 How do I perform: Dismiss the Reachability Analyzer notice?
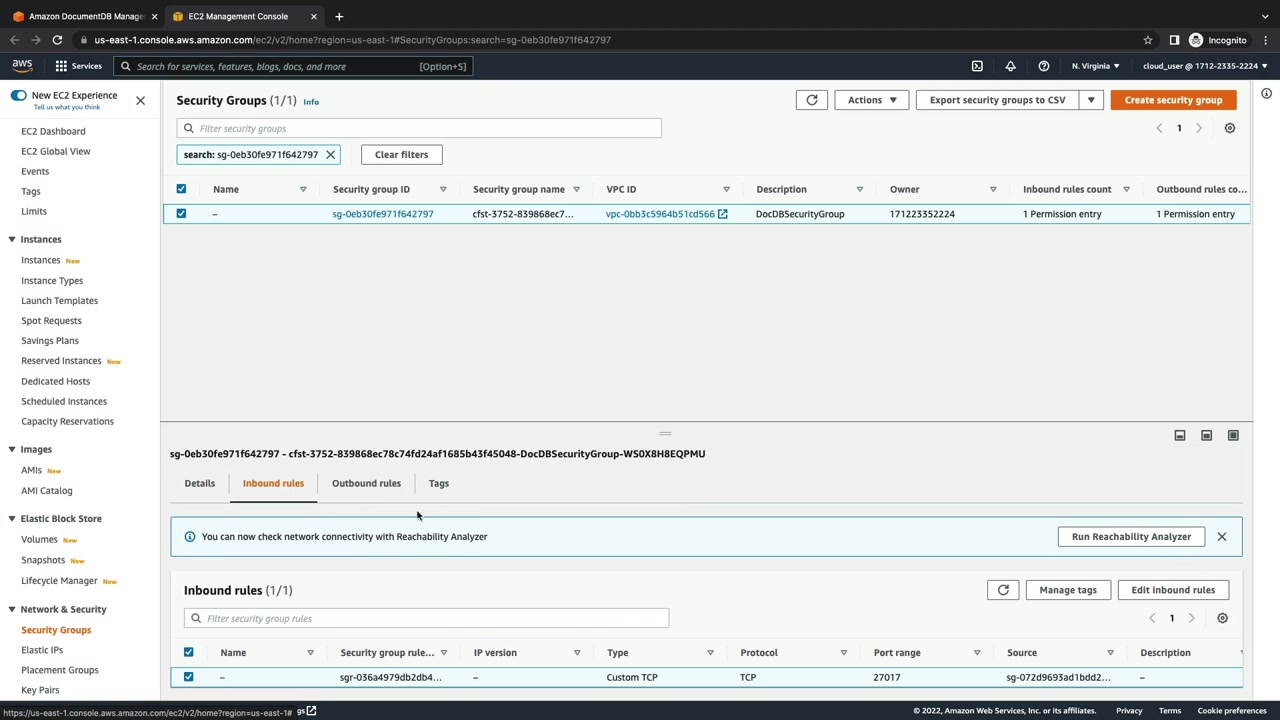click(1222, 537)
